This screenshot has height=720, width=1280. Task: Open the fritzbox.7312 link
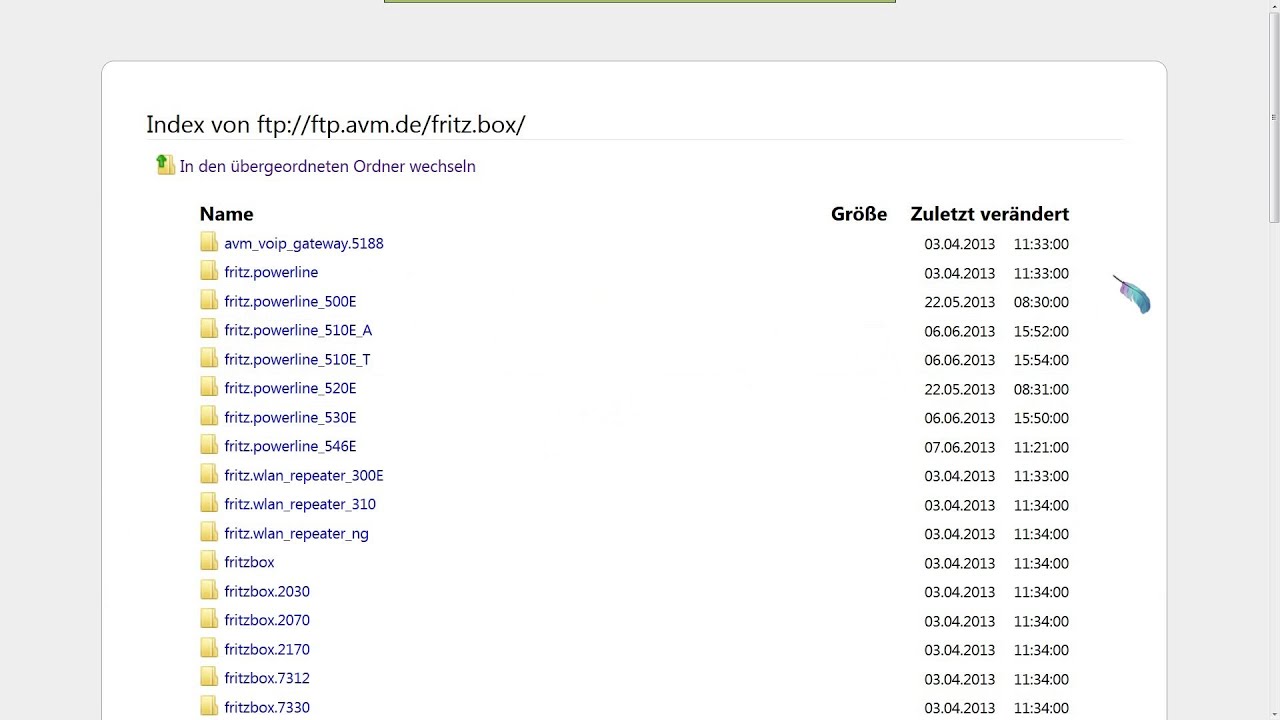pyautogui.click(x=267, y=678)
